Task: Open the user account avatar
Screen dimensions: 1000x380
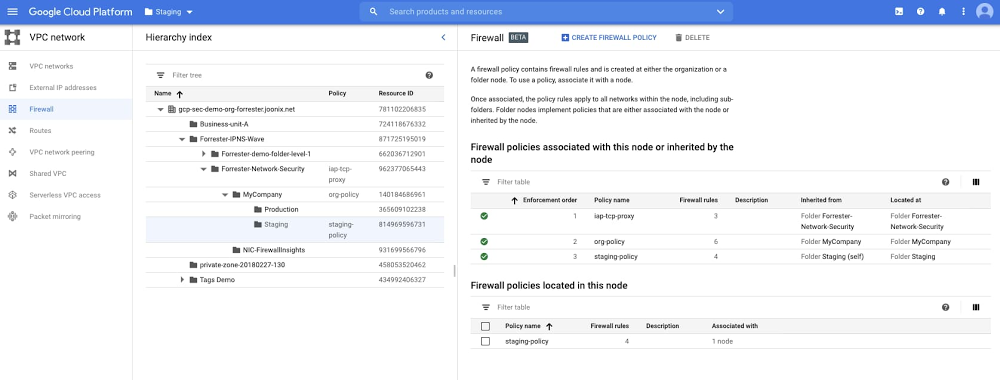Action: pos(985,11)
